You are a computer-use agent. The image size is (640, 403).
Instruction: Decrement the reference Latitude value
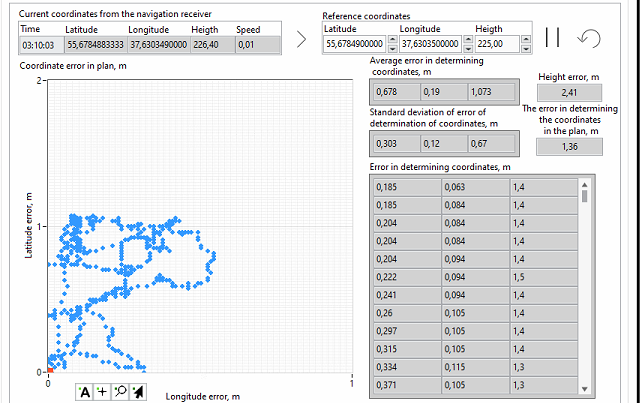pyautogui.click(x=390, y=48)
